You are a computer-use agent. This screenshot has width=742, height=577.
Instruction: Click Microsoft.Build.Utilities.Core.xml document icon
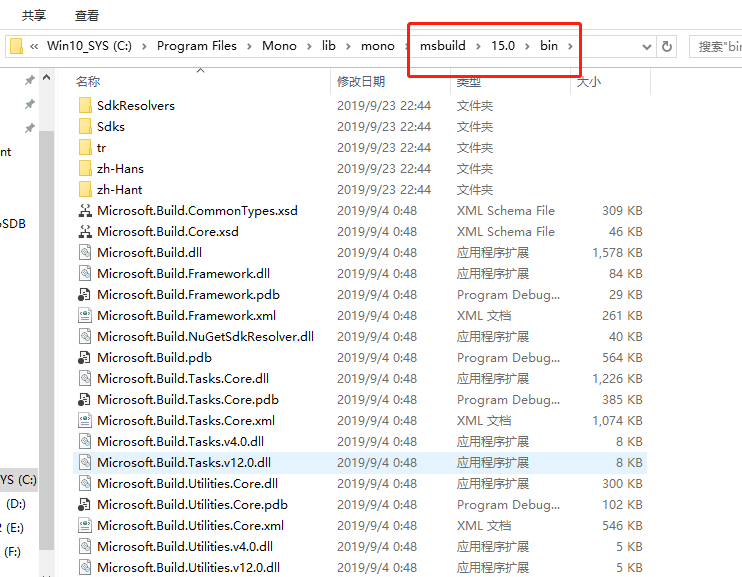pos(85,525)
